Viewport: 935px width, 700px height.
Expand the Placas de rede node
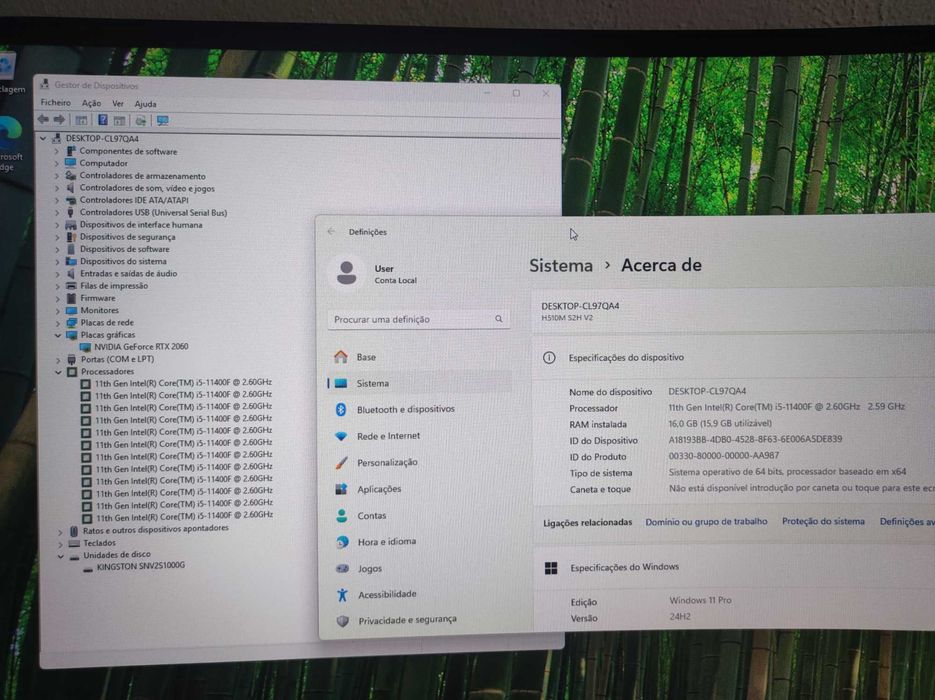pos(58,323)
